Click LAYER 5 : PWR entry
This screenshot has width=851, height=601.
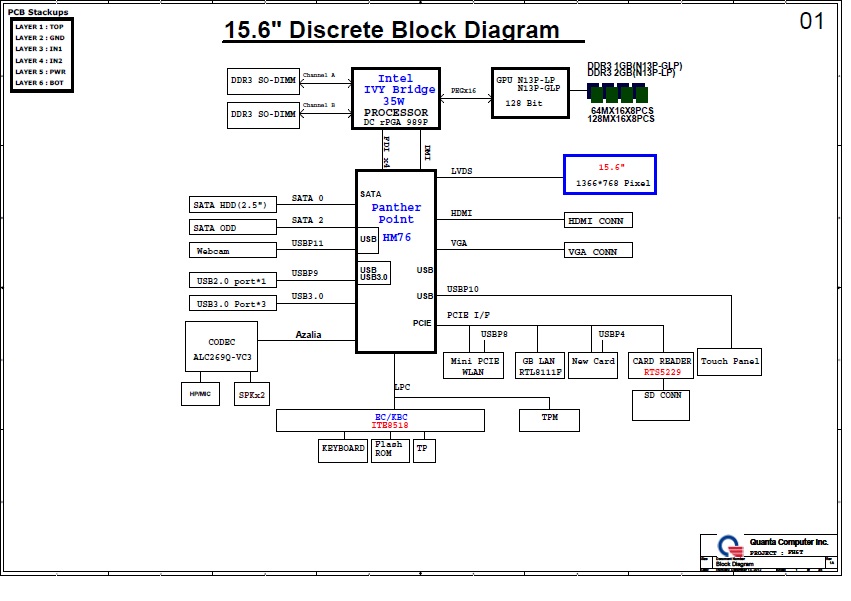(x=41, y=72)
